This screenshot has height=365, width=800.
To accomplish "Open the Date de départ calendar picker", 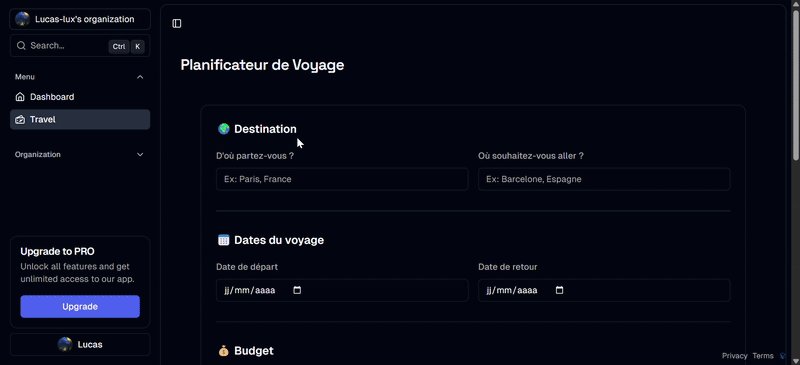I will pos(297,290).
